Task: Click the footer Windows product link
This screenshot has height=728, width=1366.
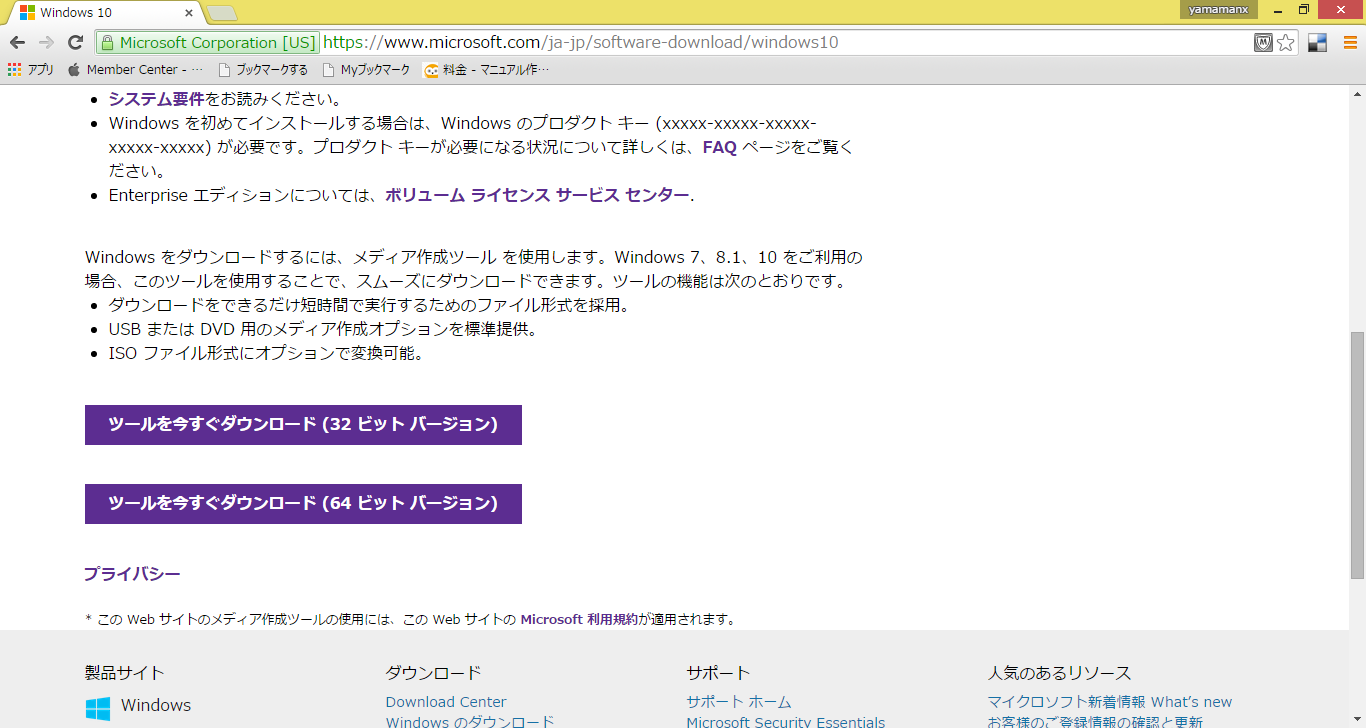Action: pyautogui.click(x=156, y=705)
